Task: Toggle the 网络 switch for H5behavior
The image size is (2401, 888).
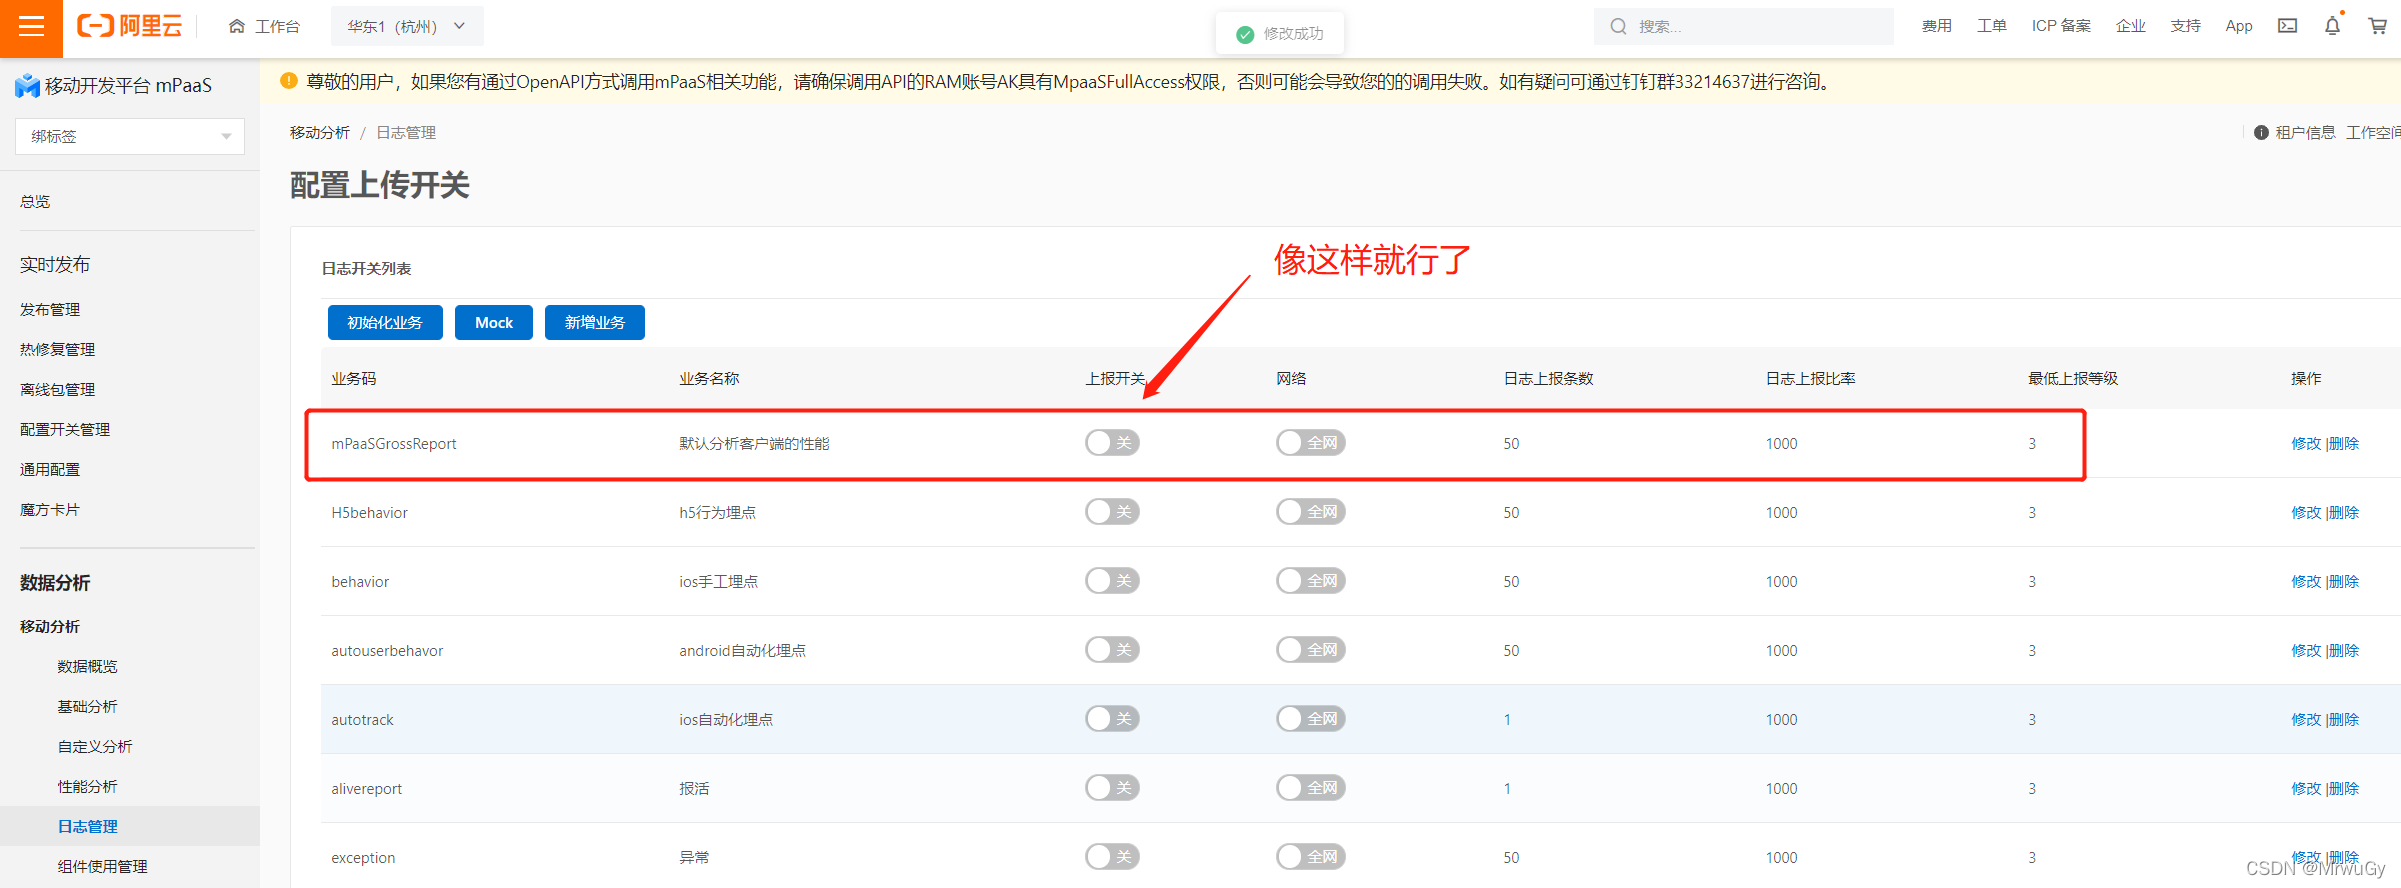Action: pos(1310,512)
